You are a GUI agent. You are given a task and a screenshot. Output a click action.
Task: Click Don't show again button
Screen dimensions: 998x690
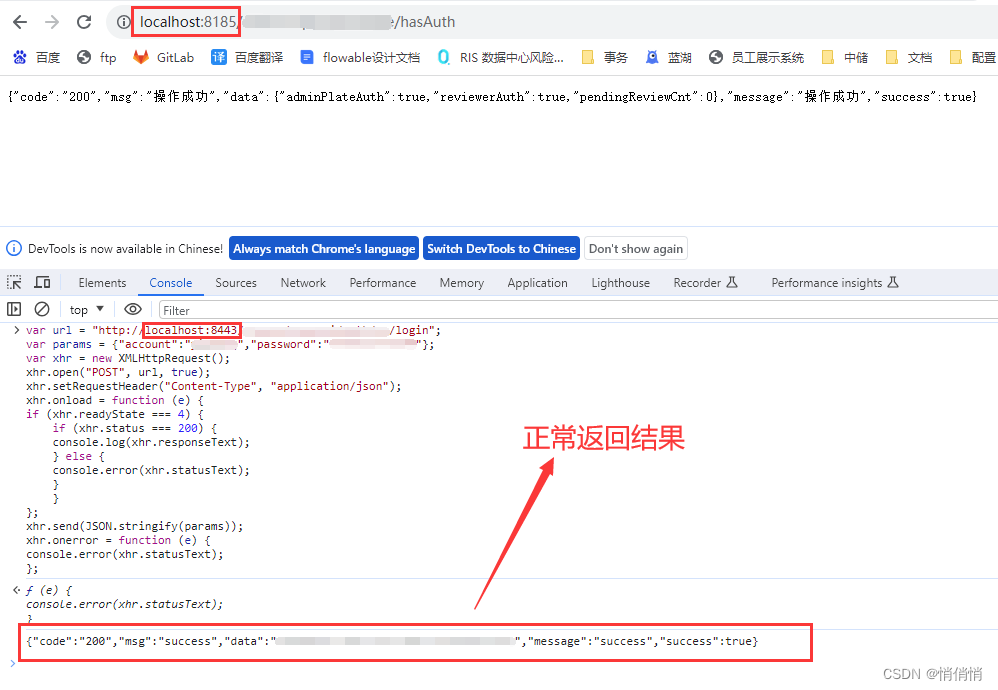(636, 248)
